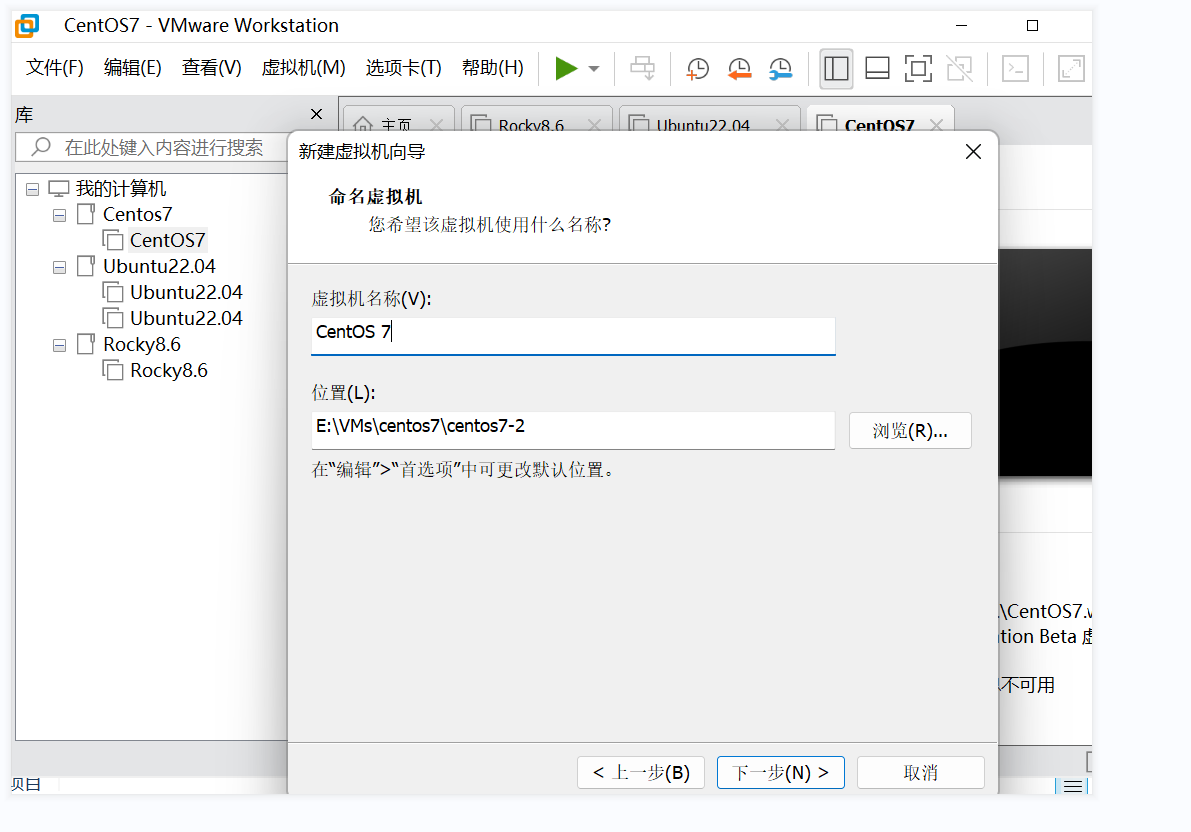This screenshot has width=1191, height=832.
Task: Close the library panel
Action: 317,114
